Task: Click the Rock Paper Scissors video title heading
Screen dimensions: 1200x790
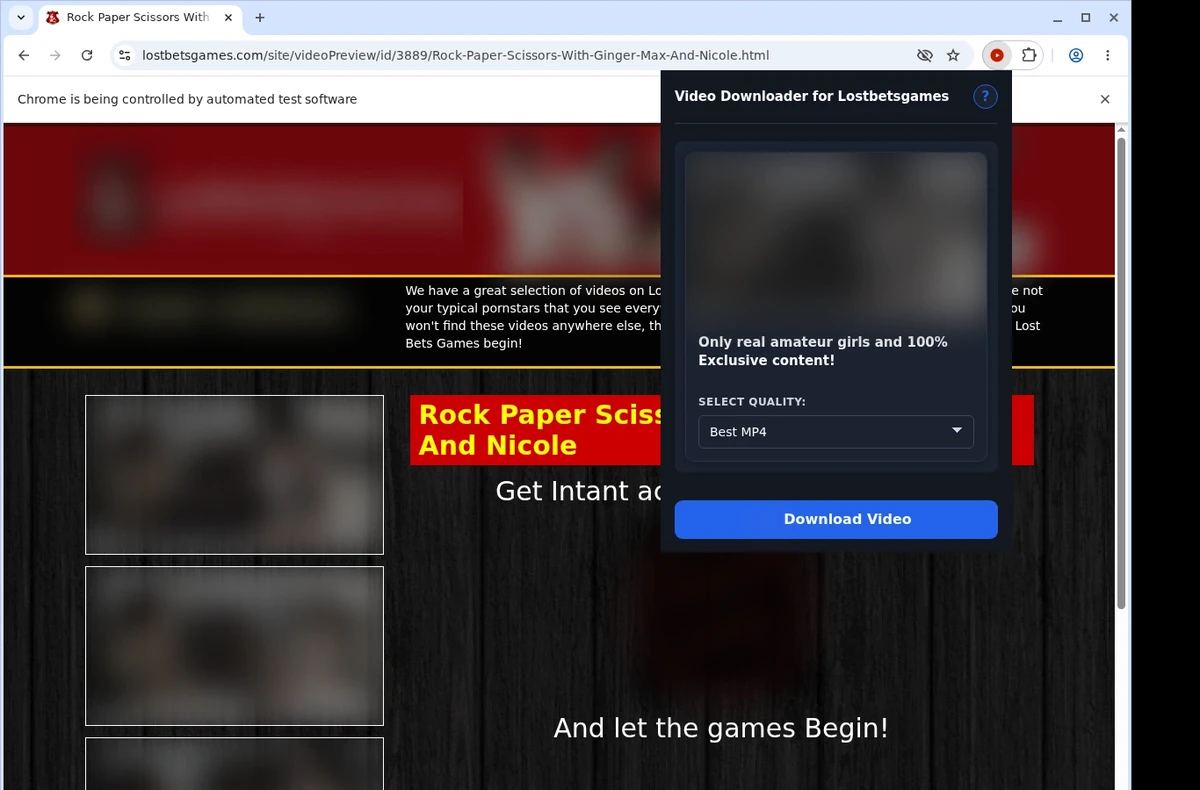Action: click(540, 430)
